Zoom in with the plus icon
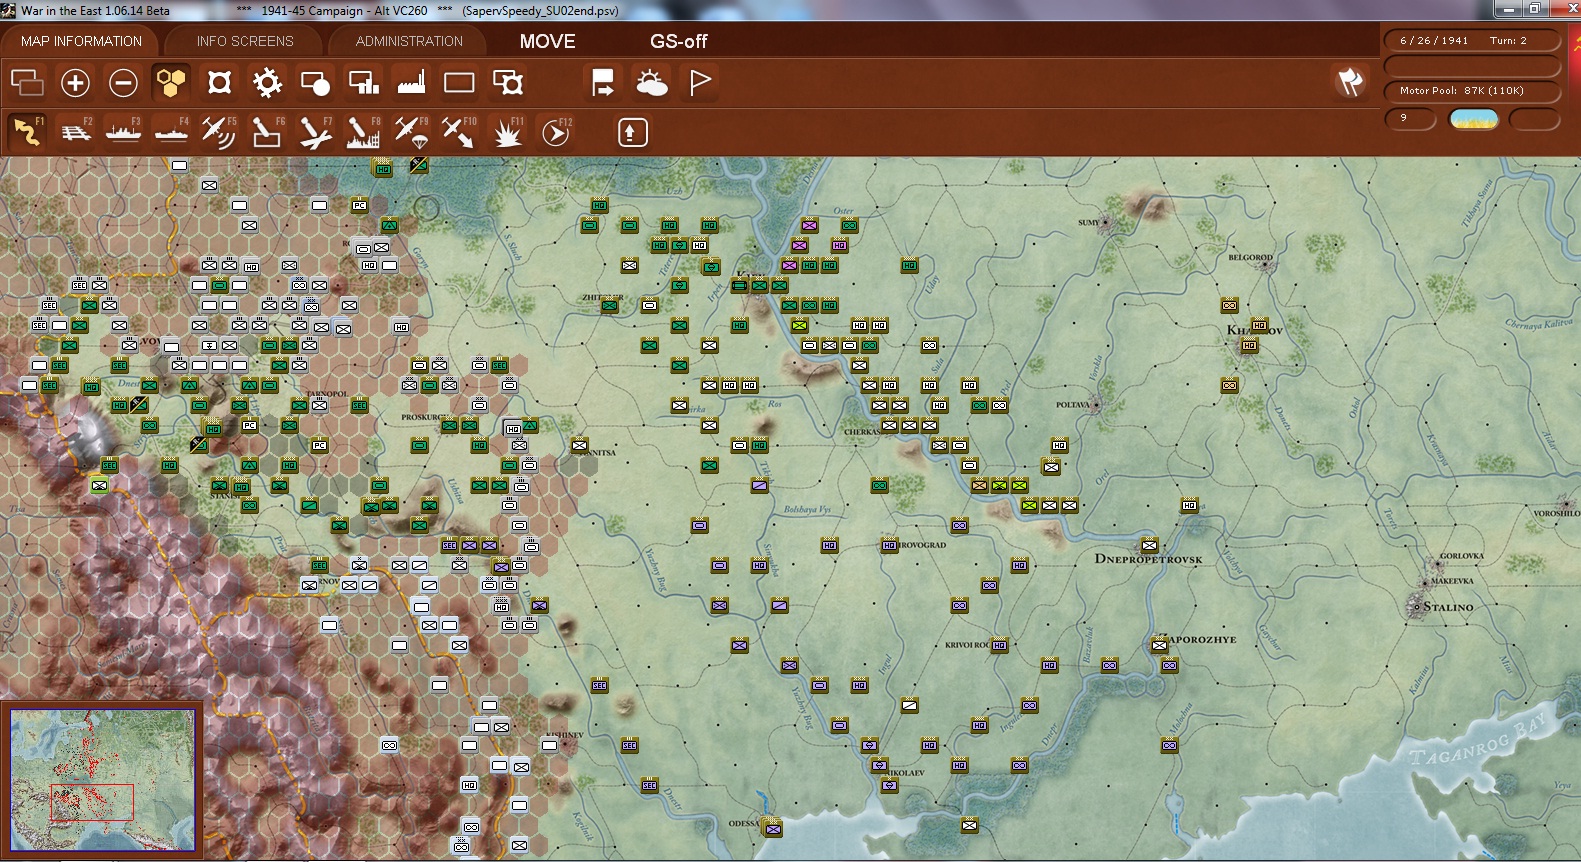This screenshot has height=862, width=1581. point(75,82)
